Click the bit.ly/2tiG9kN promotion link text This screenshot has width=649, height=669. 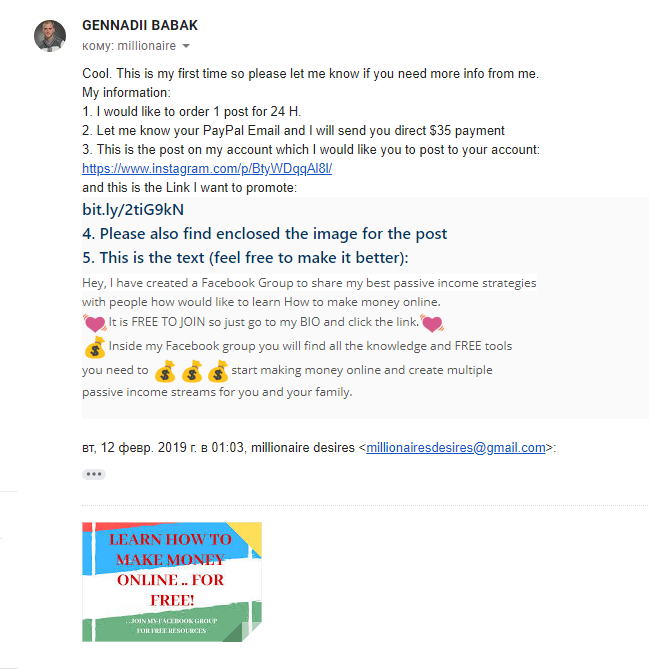133,209
